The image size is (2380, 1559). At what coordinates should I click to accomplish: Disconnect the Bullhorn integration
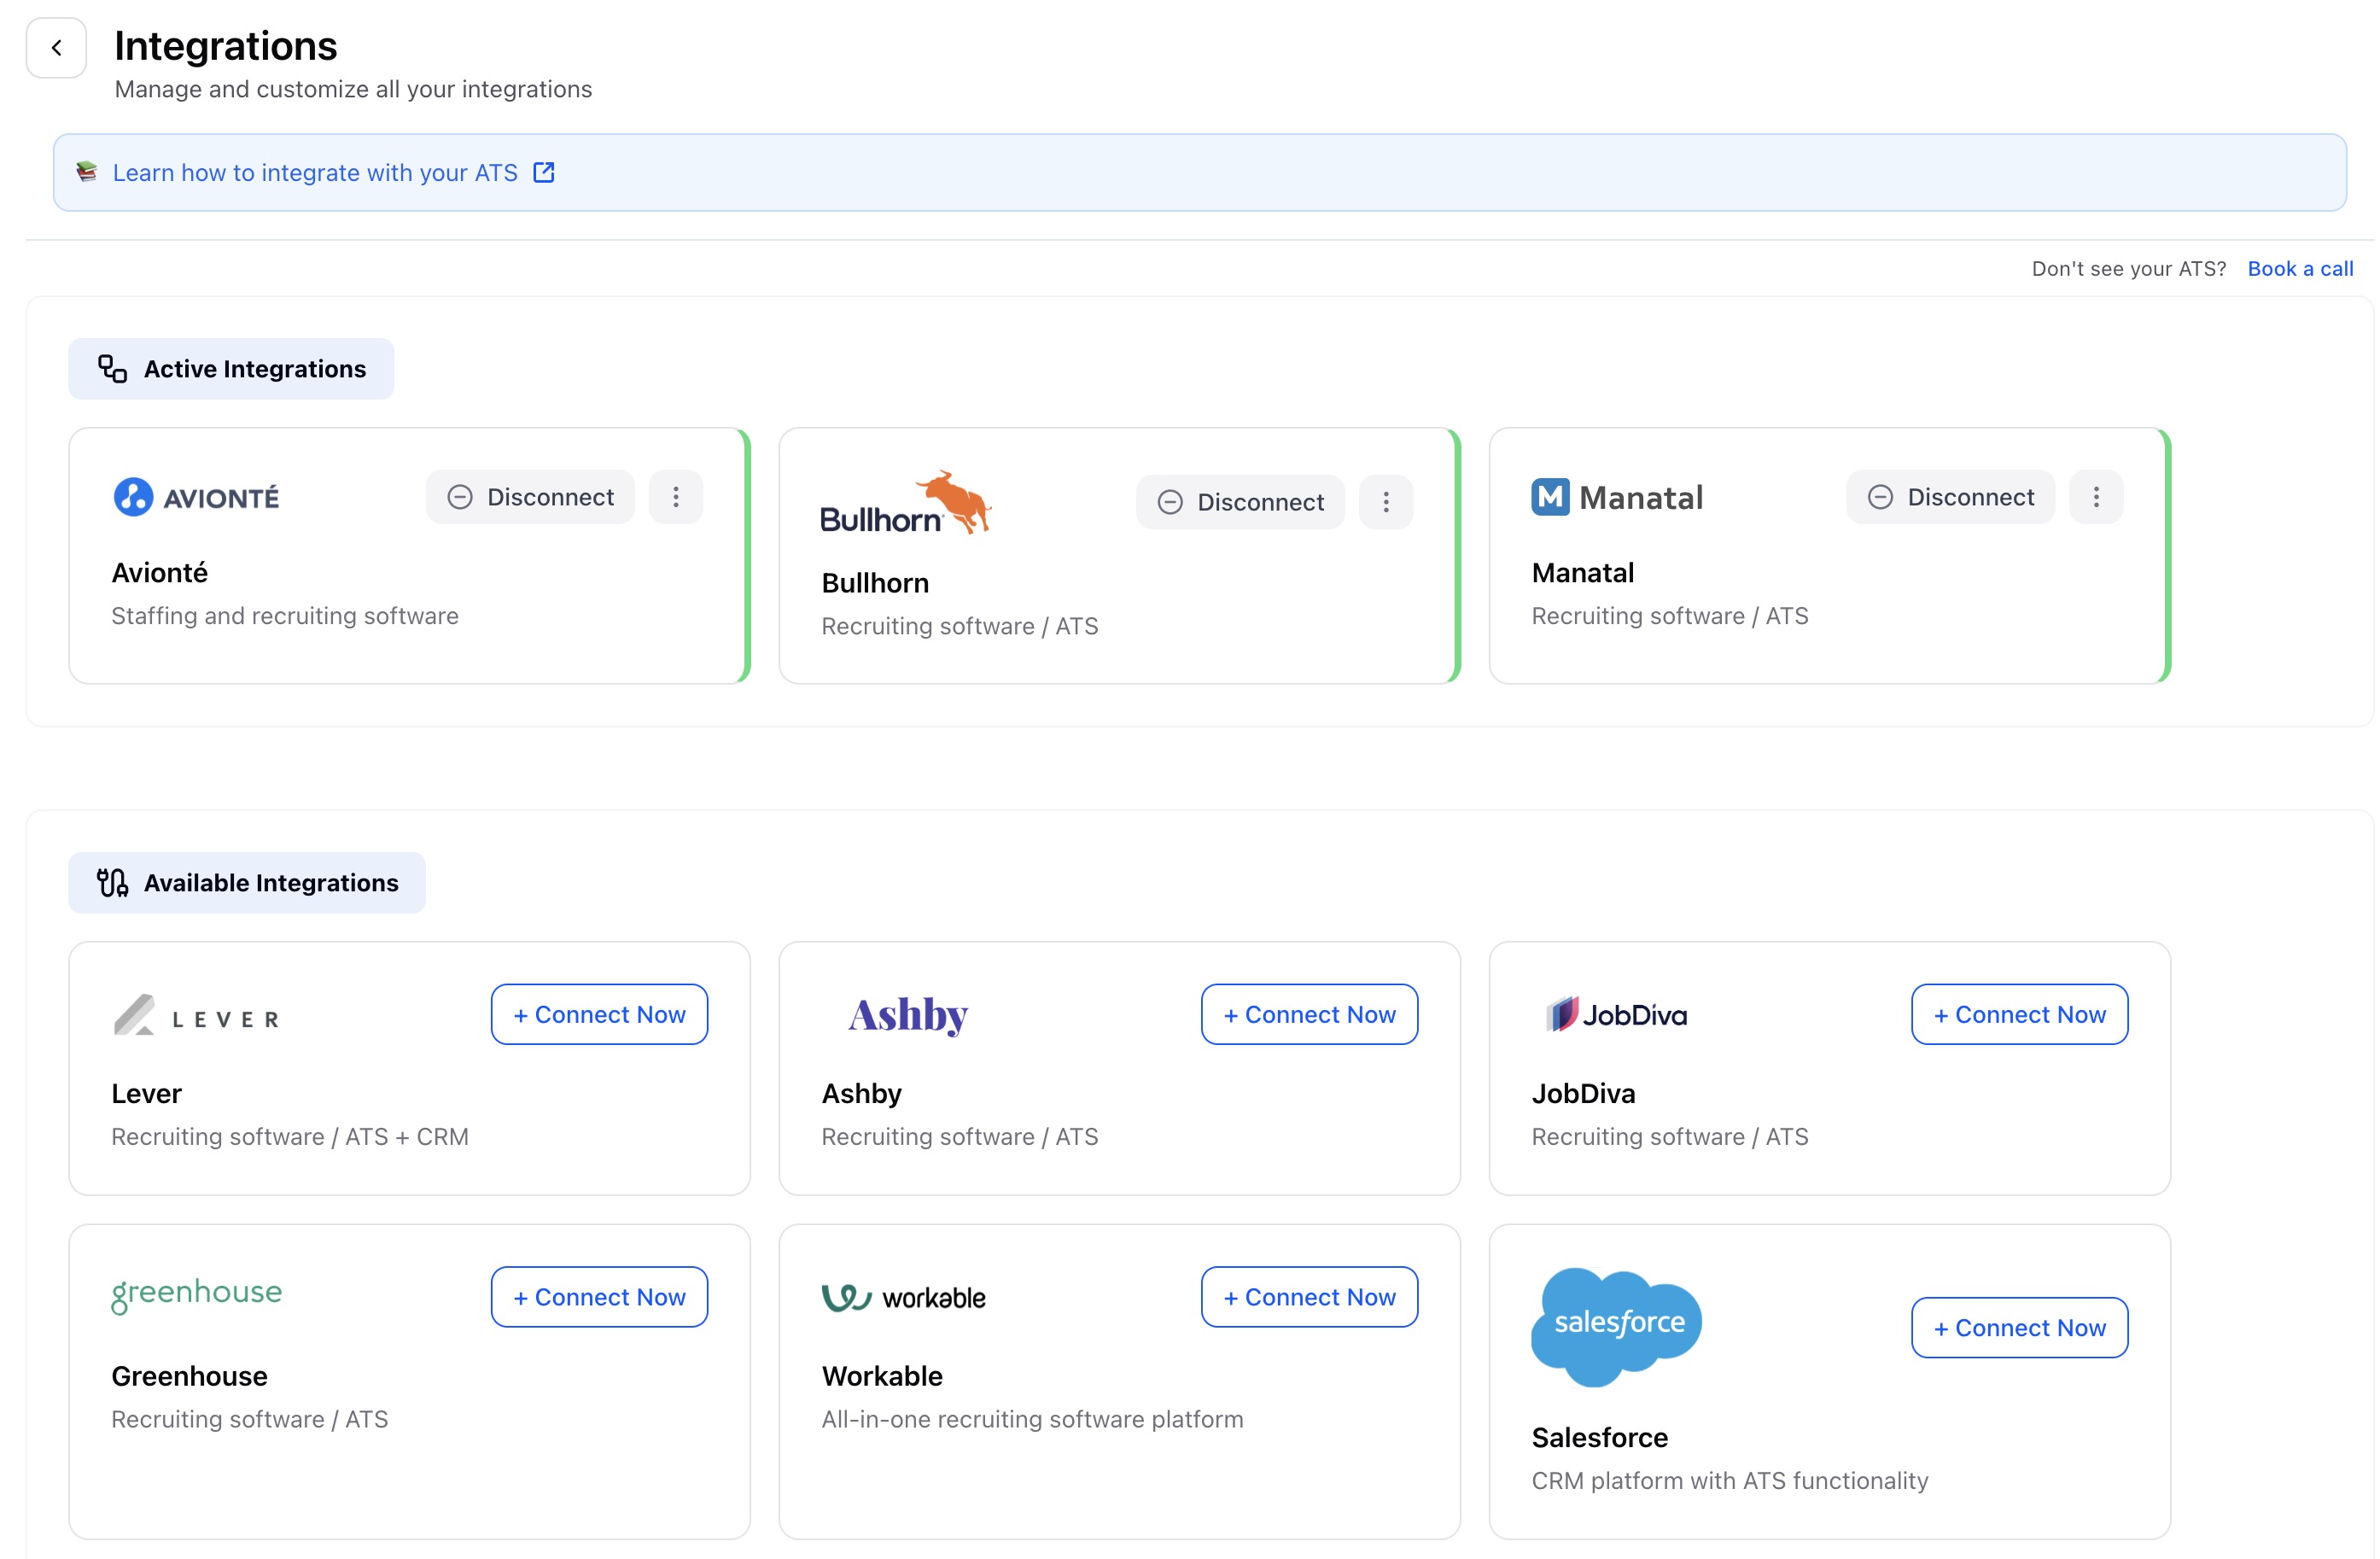[1240, 502]
